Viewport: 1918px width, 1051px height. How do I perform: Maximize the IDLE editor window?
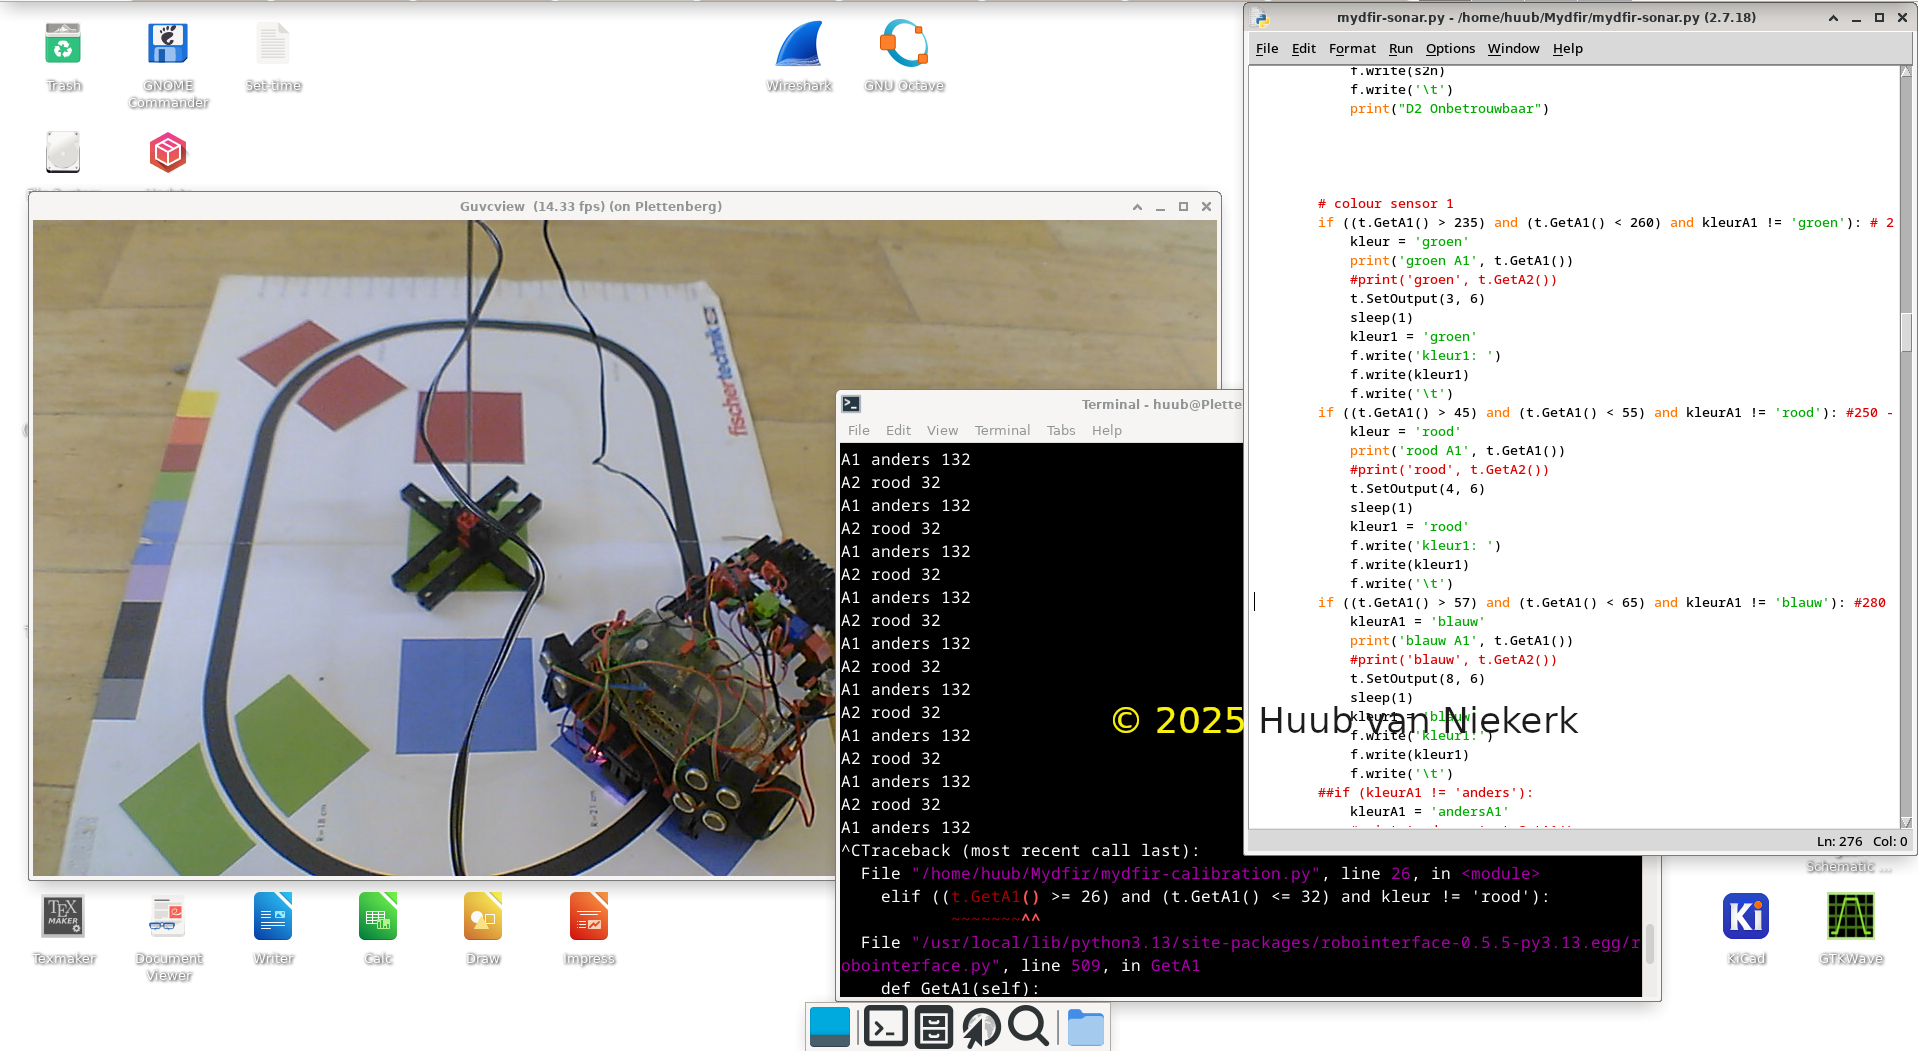tap(1879, 18)
